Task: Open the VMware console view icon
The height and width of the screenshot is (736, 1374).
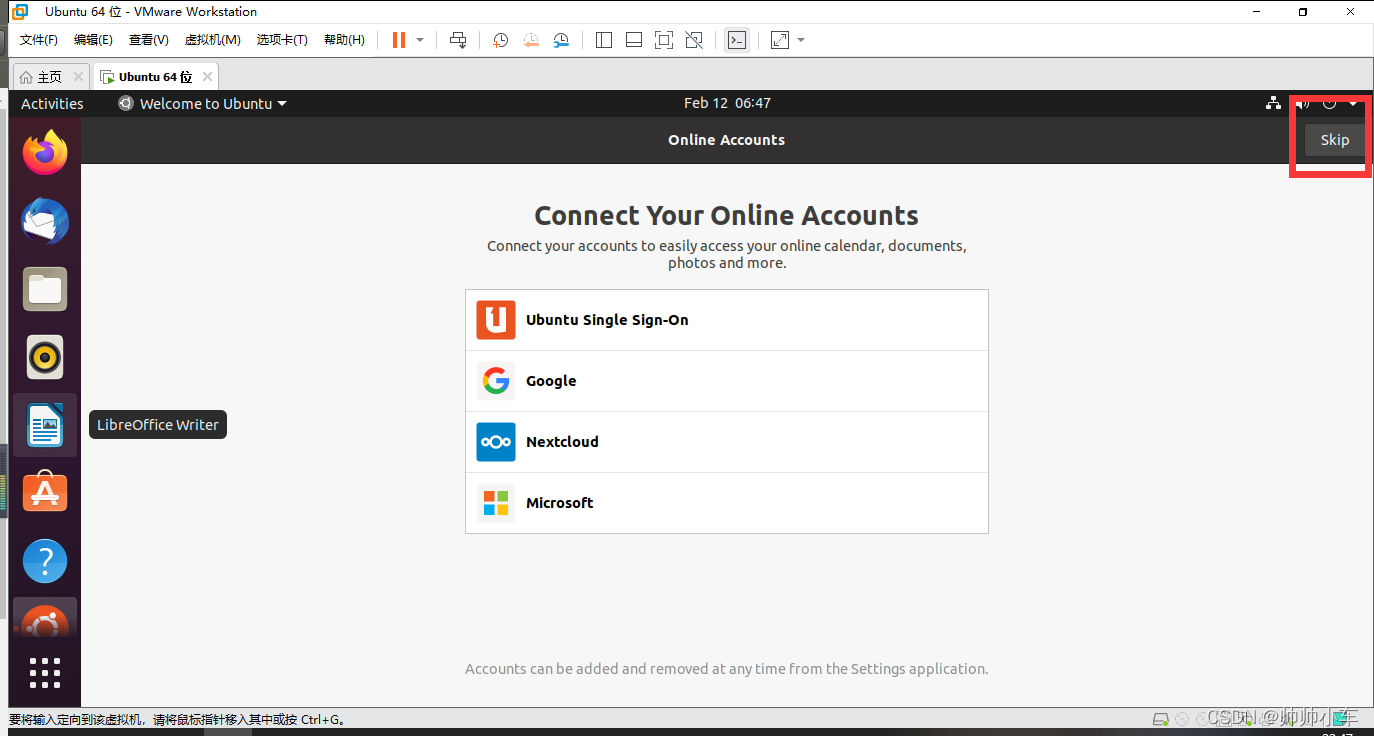Action: (737, 40)
